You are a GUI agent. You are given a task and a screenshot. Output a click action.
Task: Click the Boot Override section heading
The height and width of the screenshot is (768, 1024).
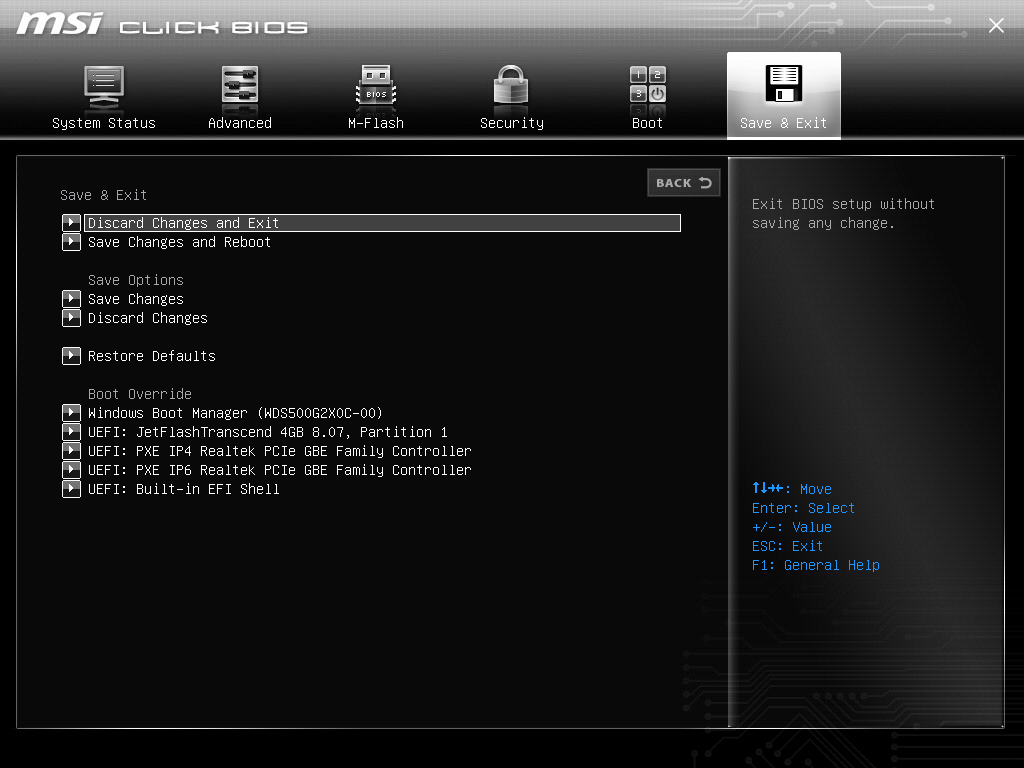(140, 394)
